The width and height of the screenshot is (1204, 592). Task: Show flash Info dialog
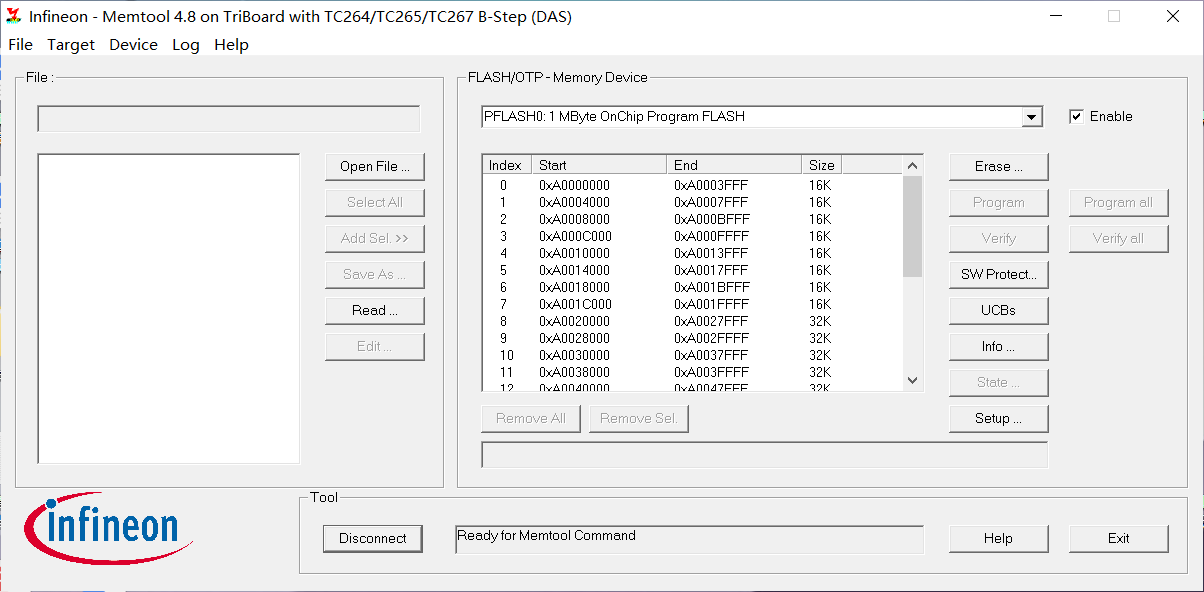pos(998,346)
